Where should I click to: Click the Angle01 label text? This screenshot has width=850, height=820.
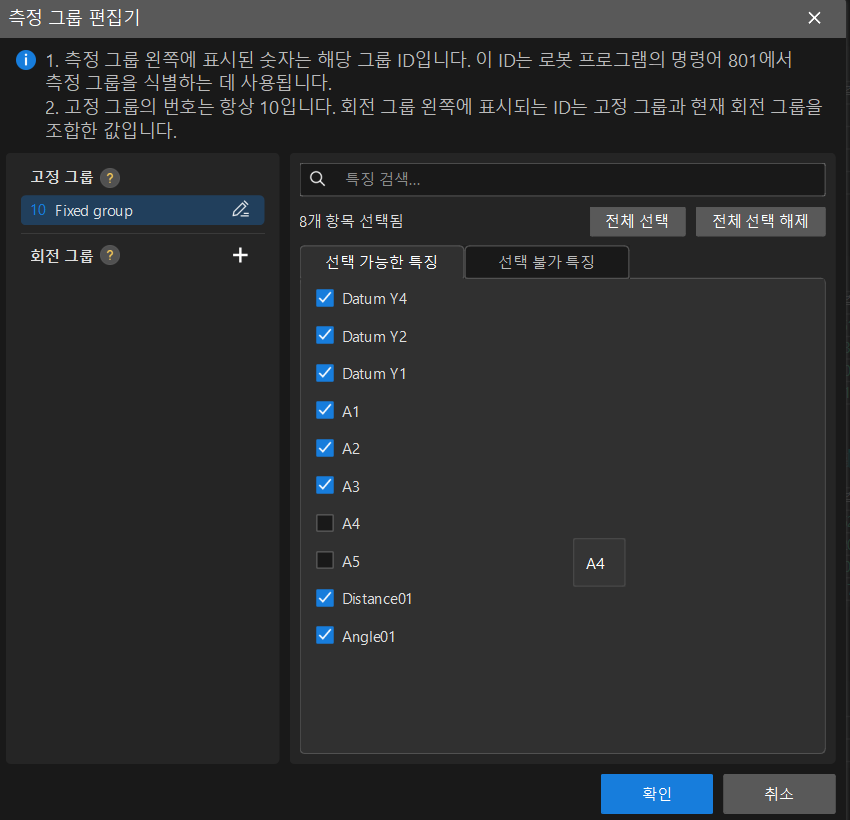tap(369, 637)
